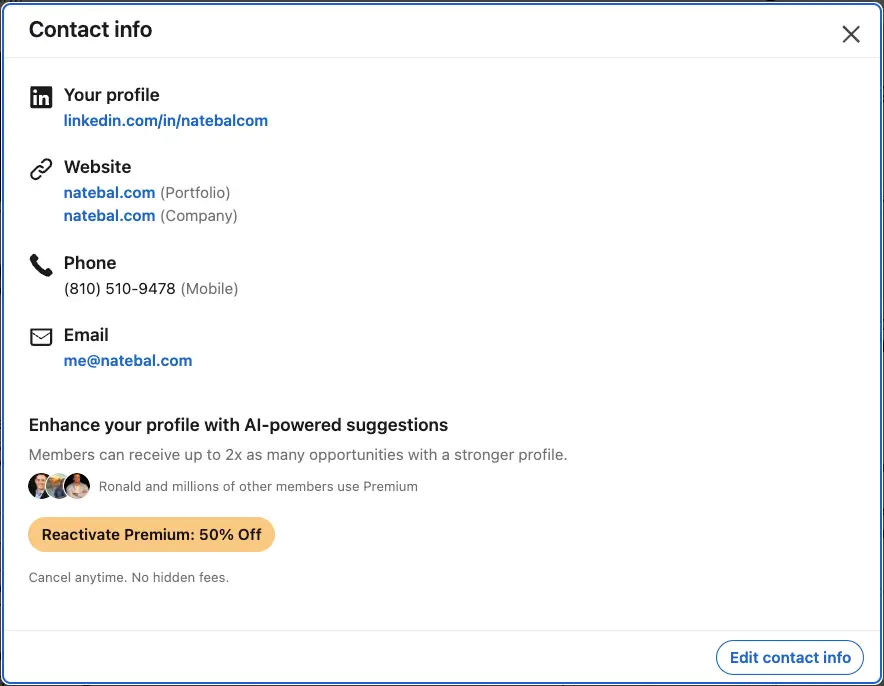Click the Cancel anytime. No hidden fees. note
Screen dimensions: 884x686
129,577
